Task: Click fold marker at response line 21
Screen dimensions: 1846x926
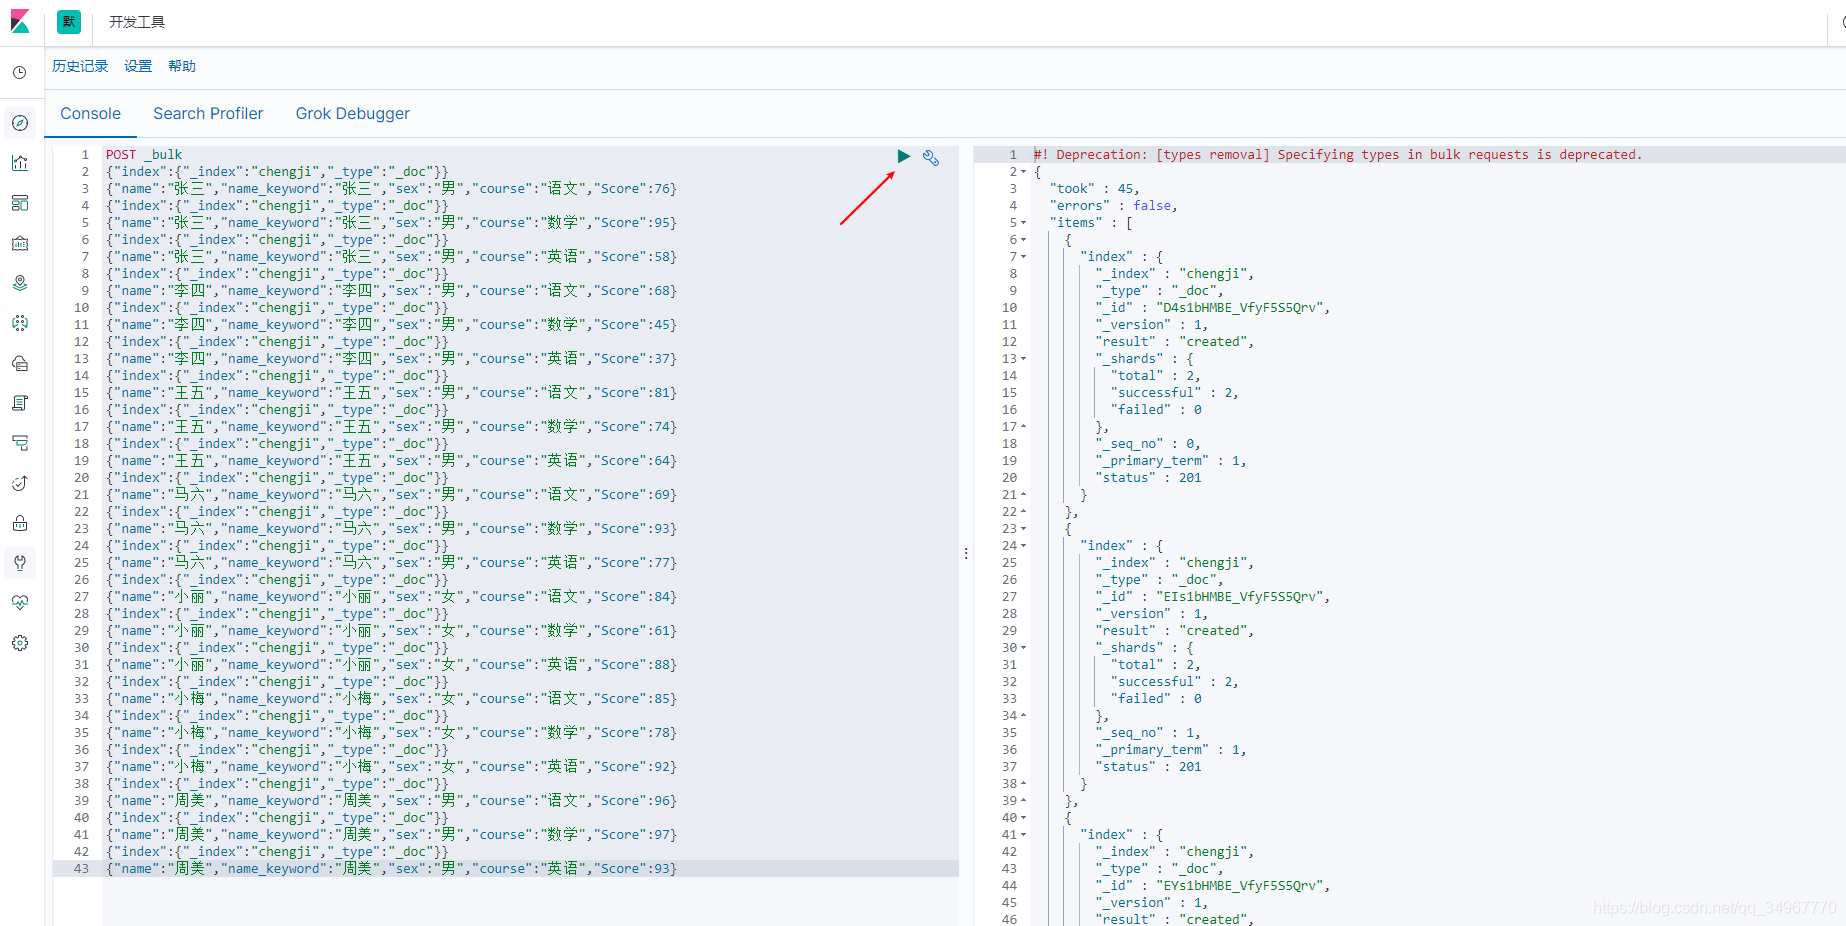Action: [1024, 495]
